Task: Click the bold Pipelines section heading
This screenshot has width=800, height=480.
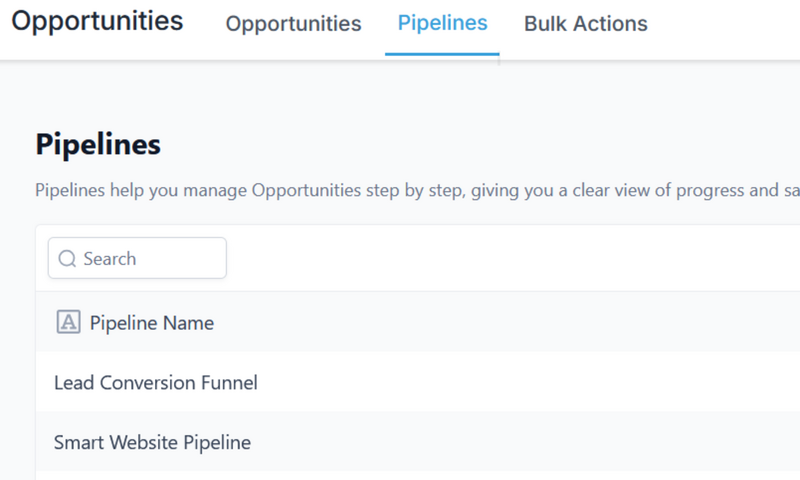Action: click(x=98, y=145)
